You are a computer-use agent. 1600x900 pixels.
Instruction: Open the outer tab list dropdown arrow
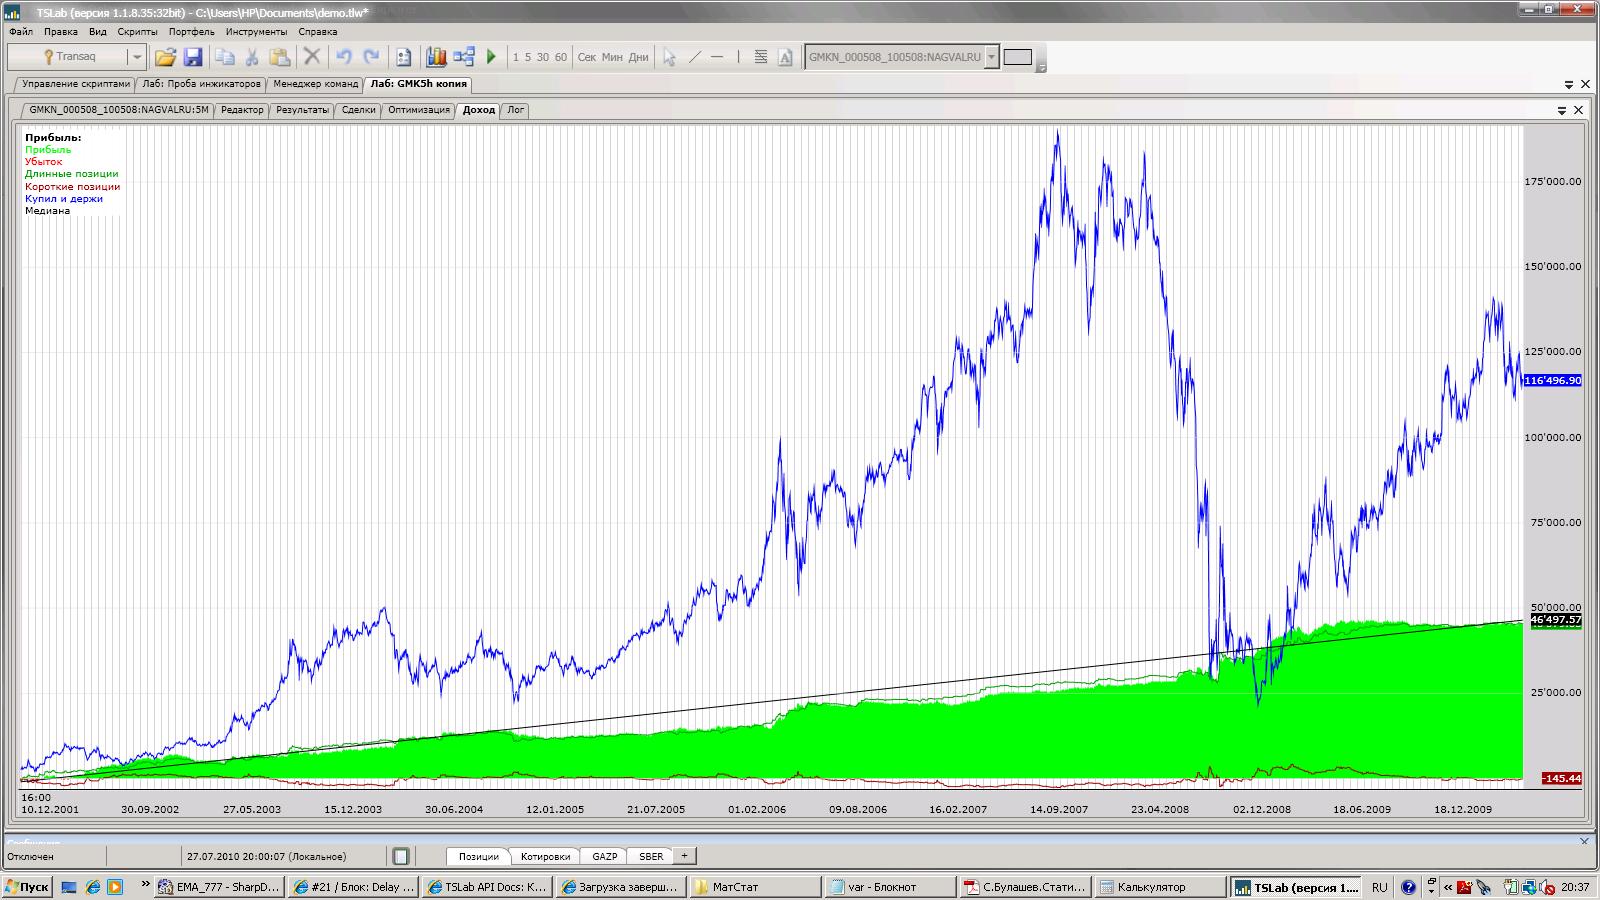[x=1570, y=85]
